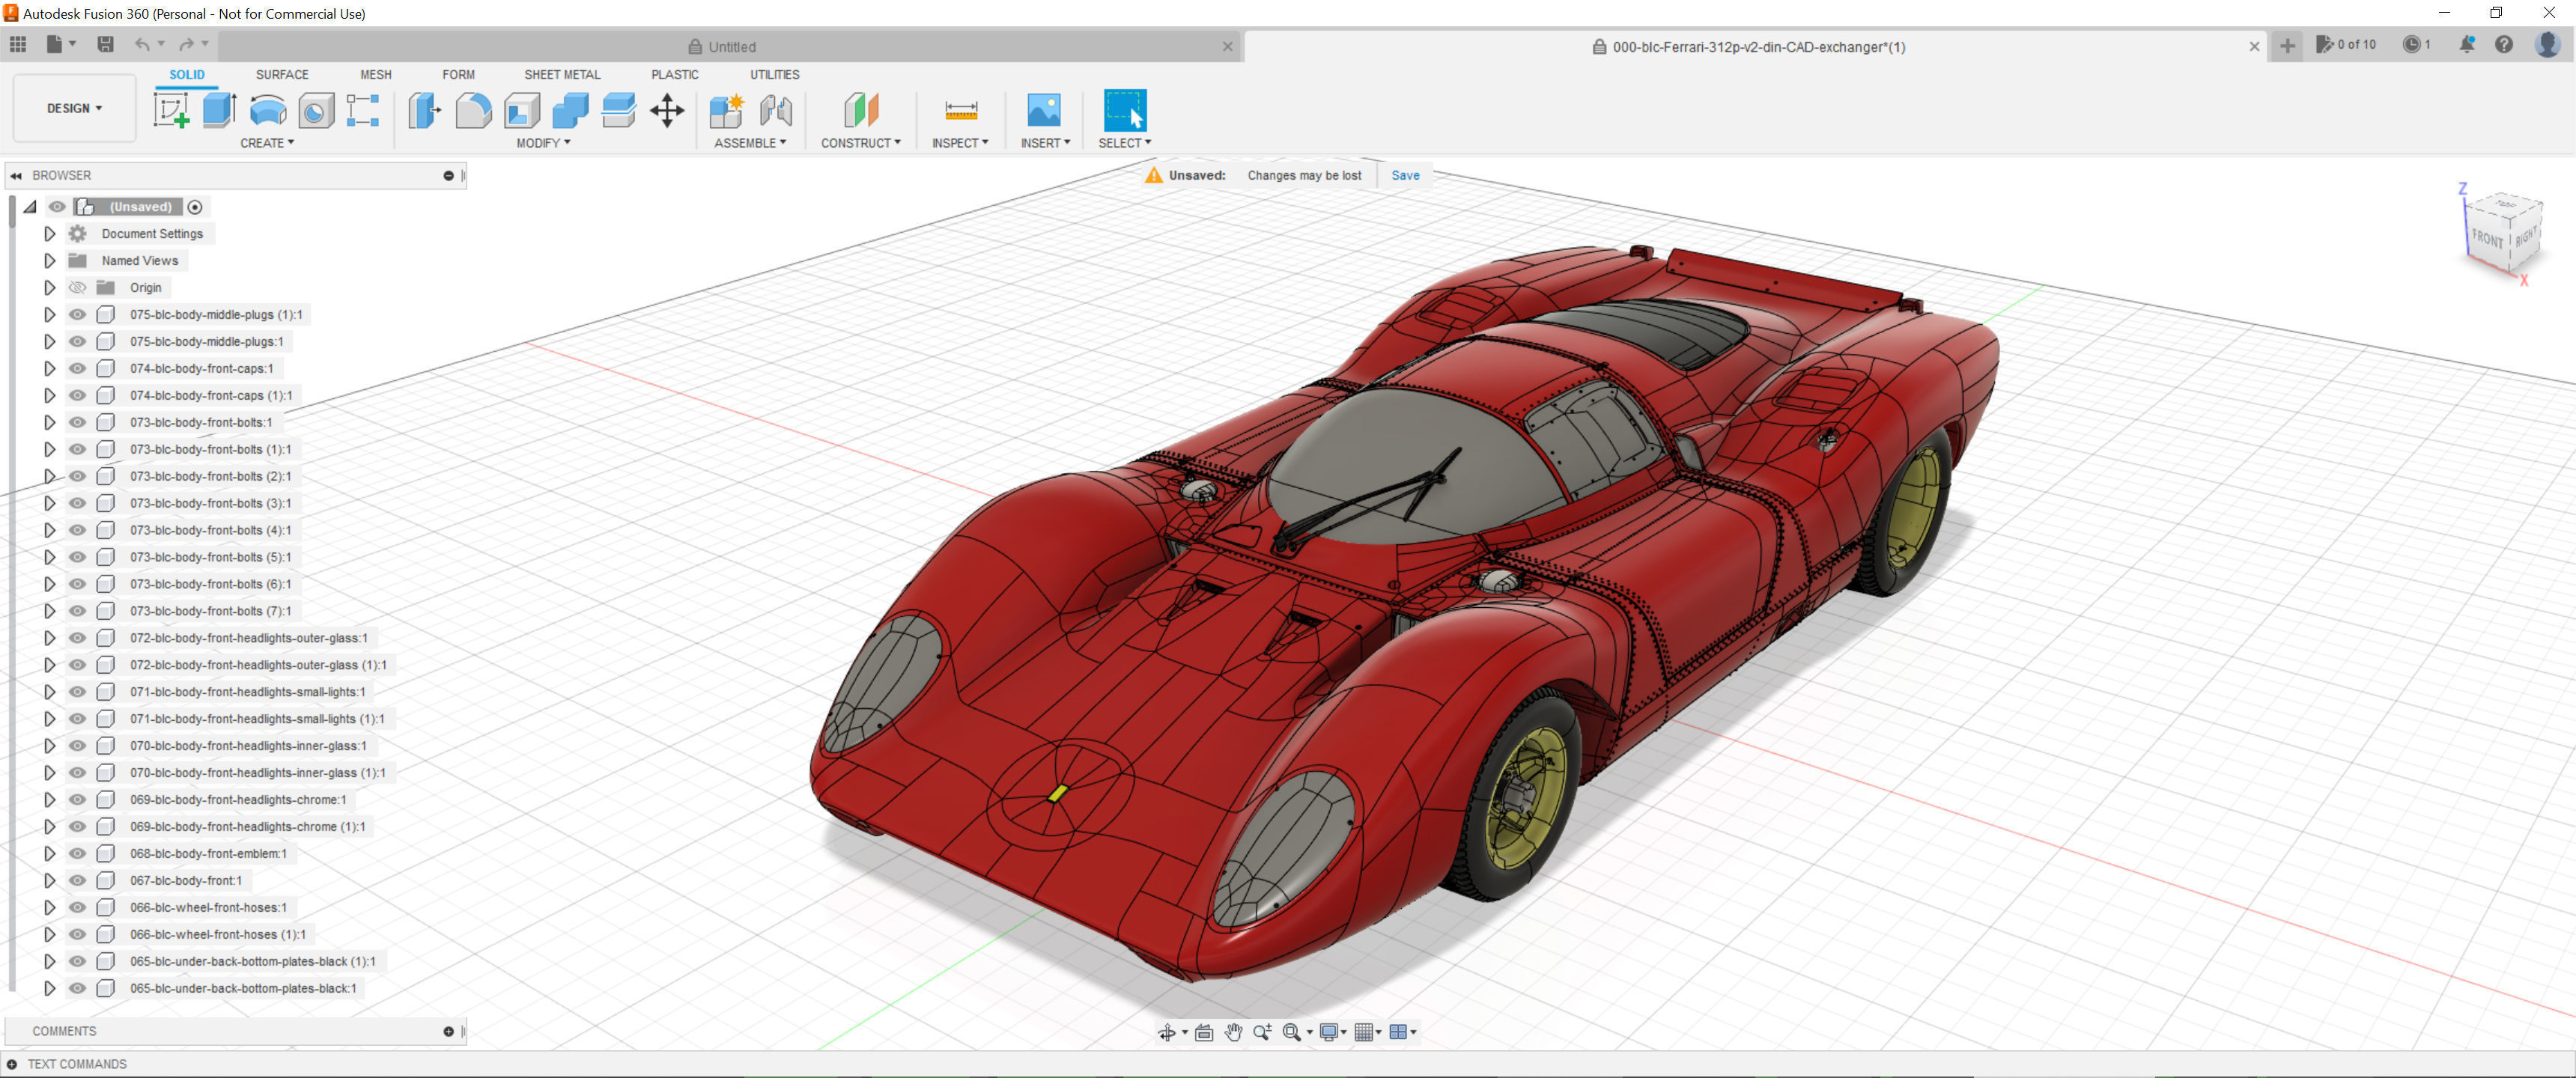Select the Revolve tool icon

click(267, 110)
